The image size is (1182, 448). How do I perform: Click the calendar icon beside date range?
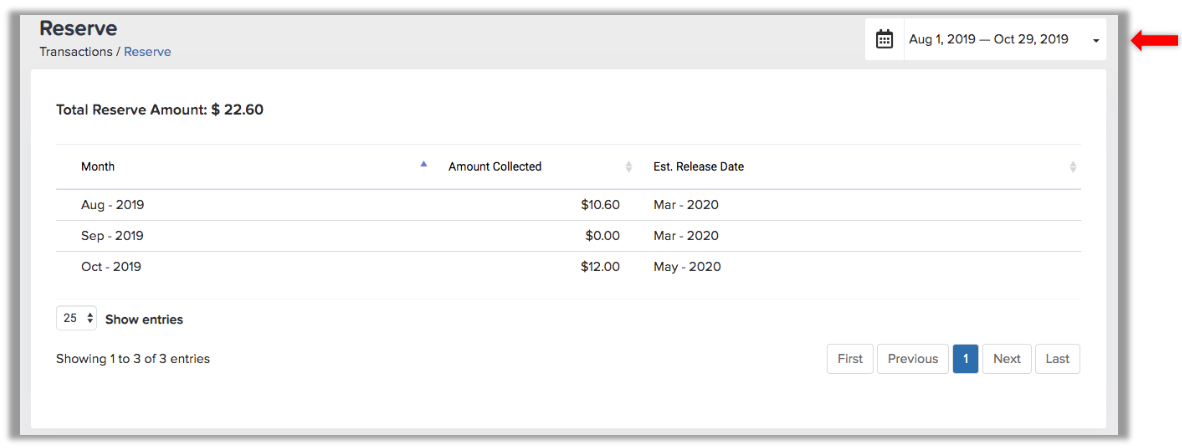click(884, 39)
